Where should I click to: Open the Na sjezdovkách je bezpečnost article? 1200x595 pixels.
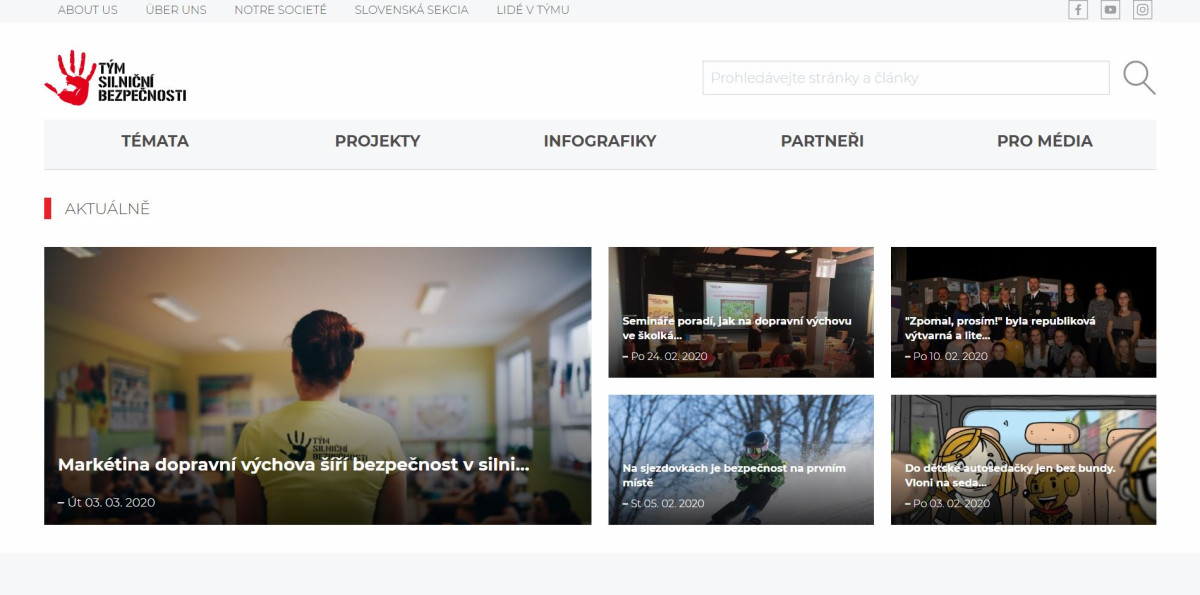(741, 460)
